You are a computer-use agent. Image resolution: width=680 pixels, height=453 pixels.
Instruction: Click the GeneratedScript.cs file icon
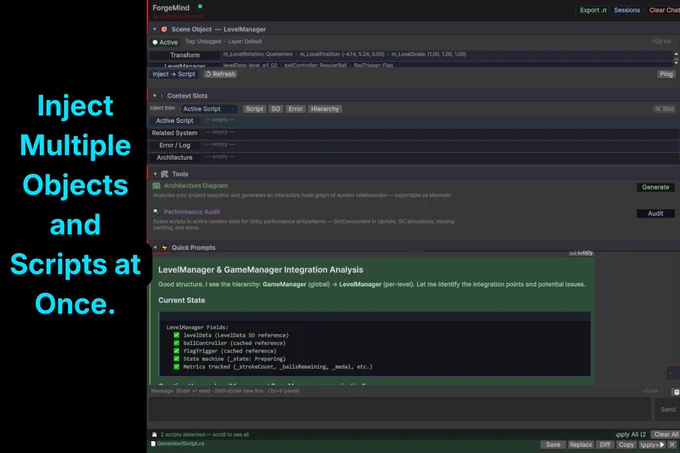click(153, 443)
